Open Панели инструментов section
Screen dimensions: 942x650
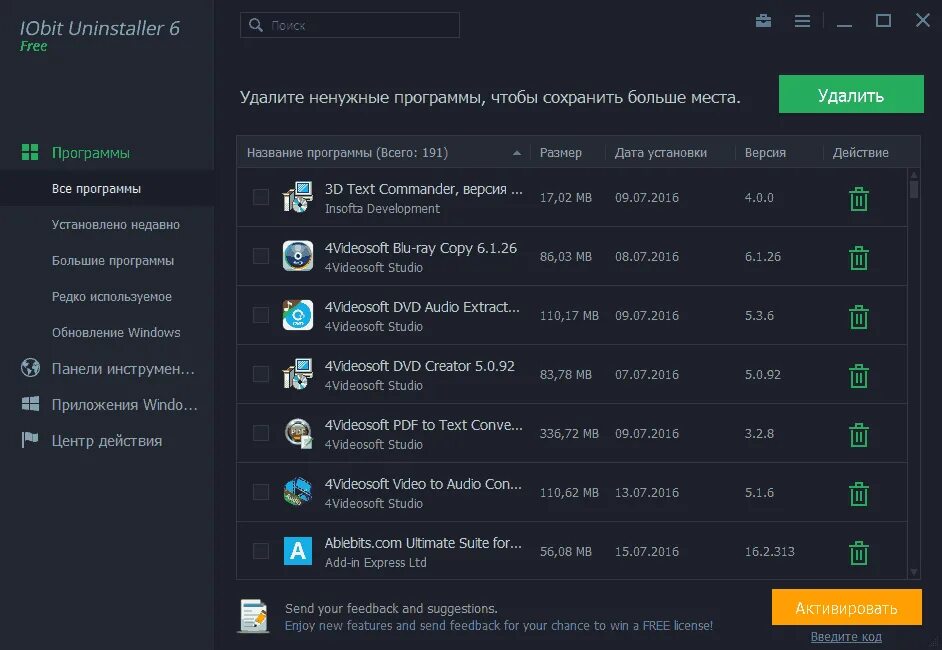tap(123, 368)
